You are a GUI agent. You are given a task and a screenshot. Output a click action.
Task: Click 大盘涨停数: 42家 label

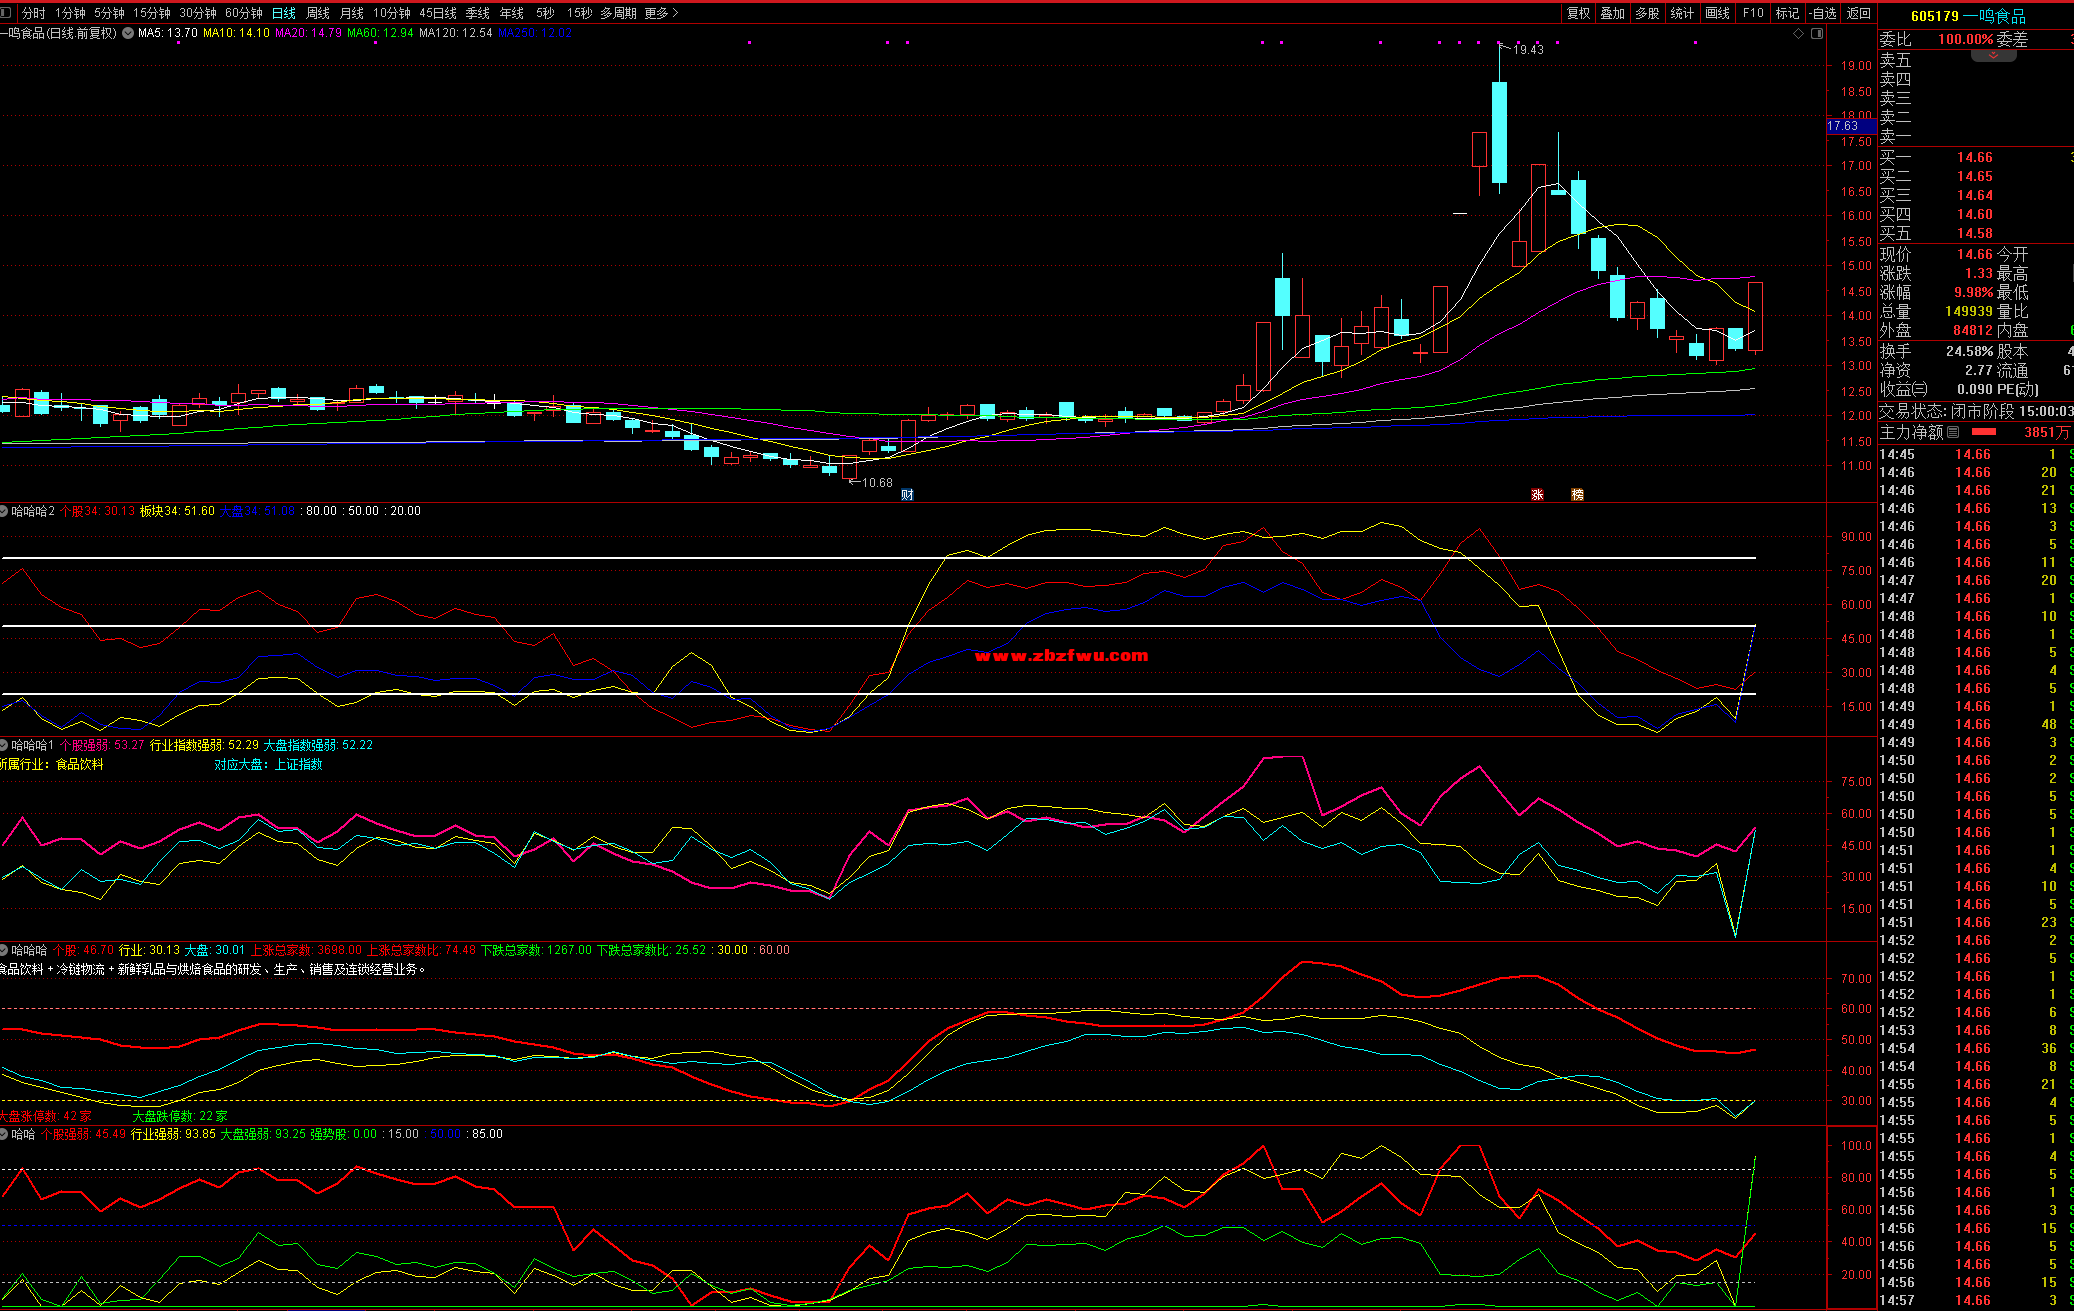[45, 1116]
